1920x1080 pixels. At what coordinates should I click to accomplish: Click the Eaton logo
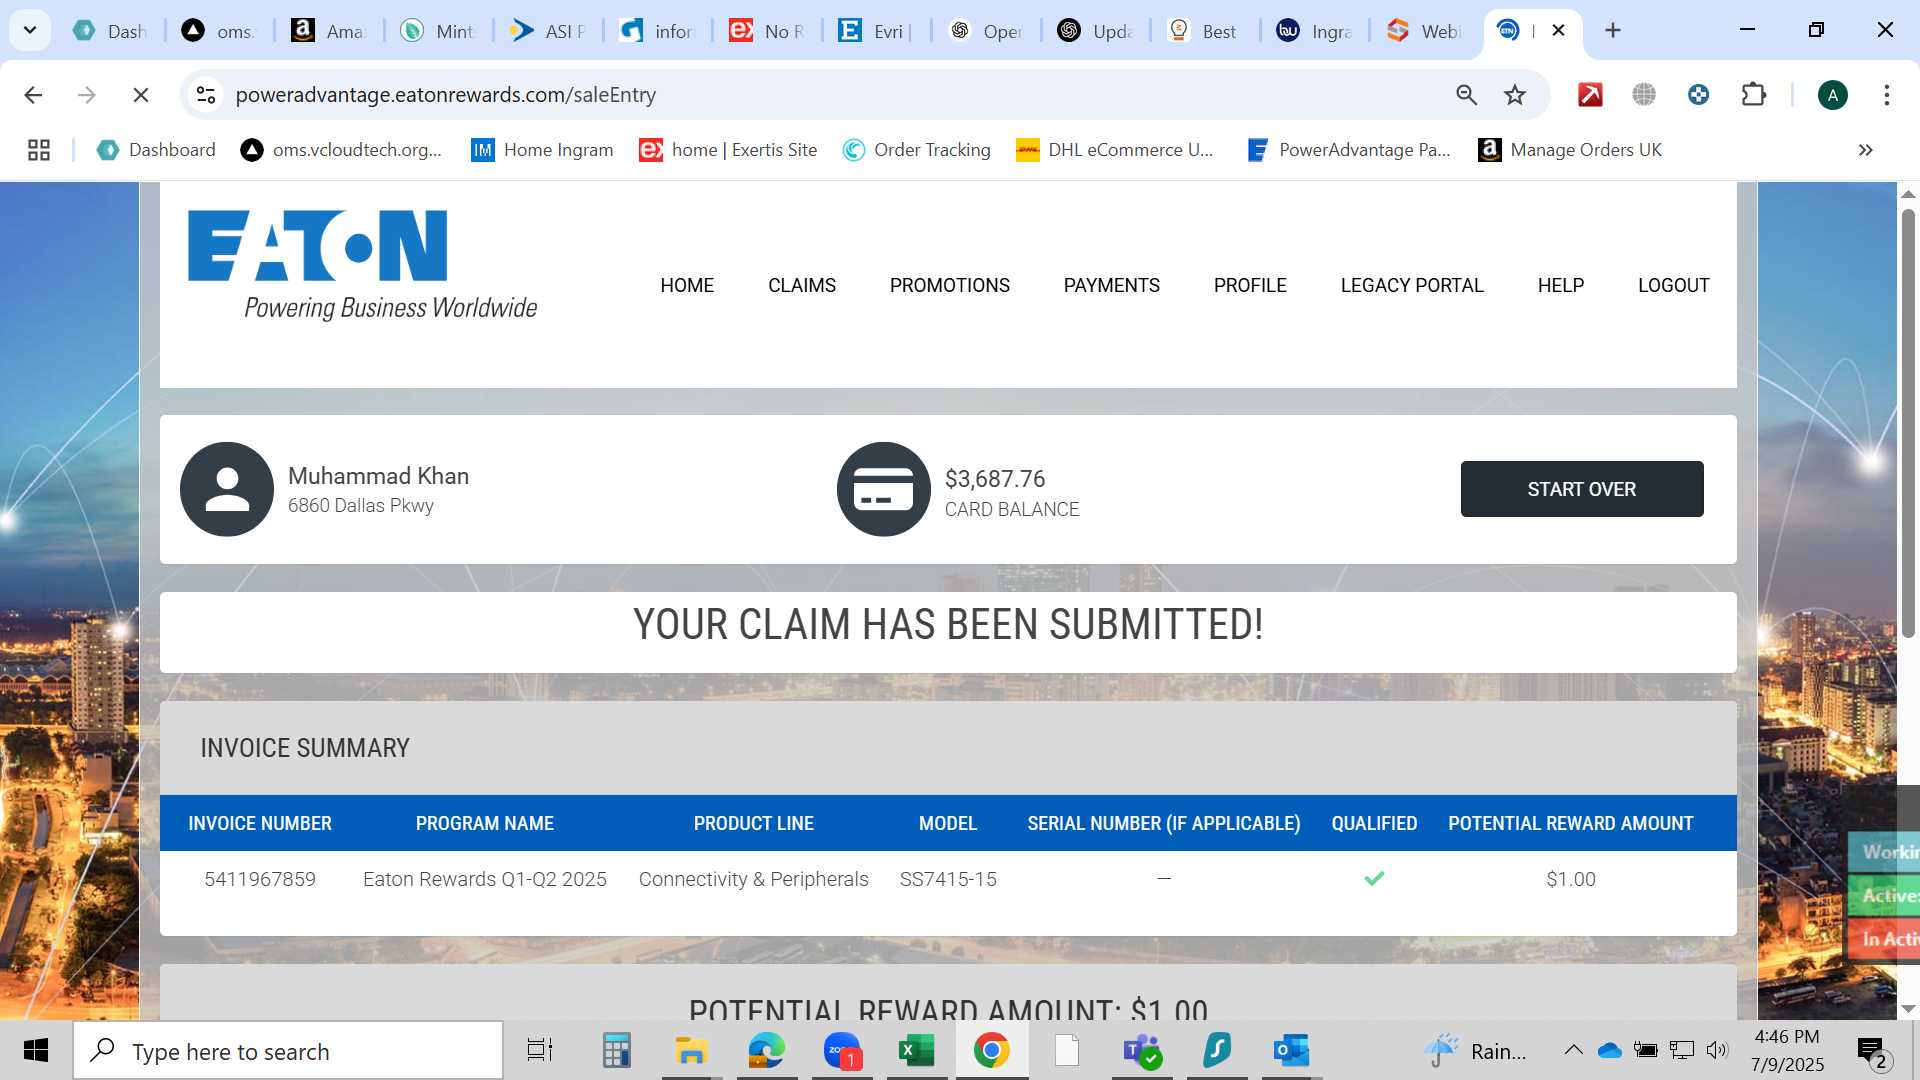point(362,265)
